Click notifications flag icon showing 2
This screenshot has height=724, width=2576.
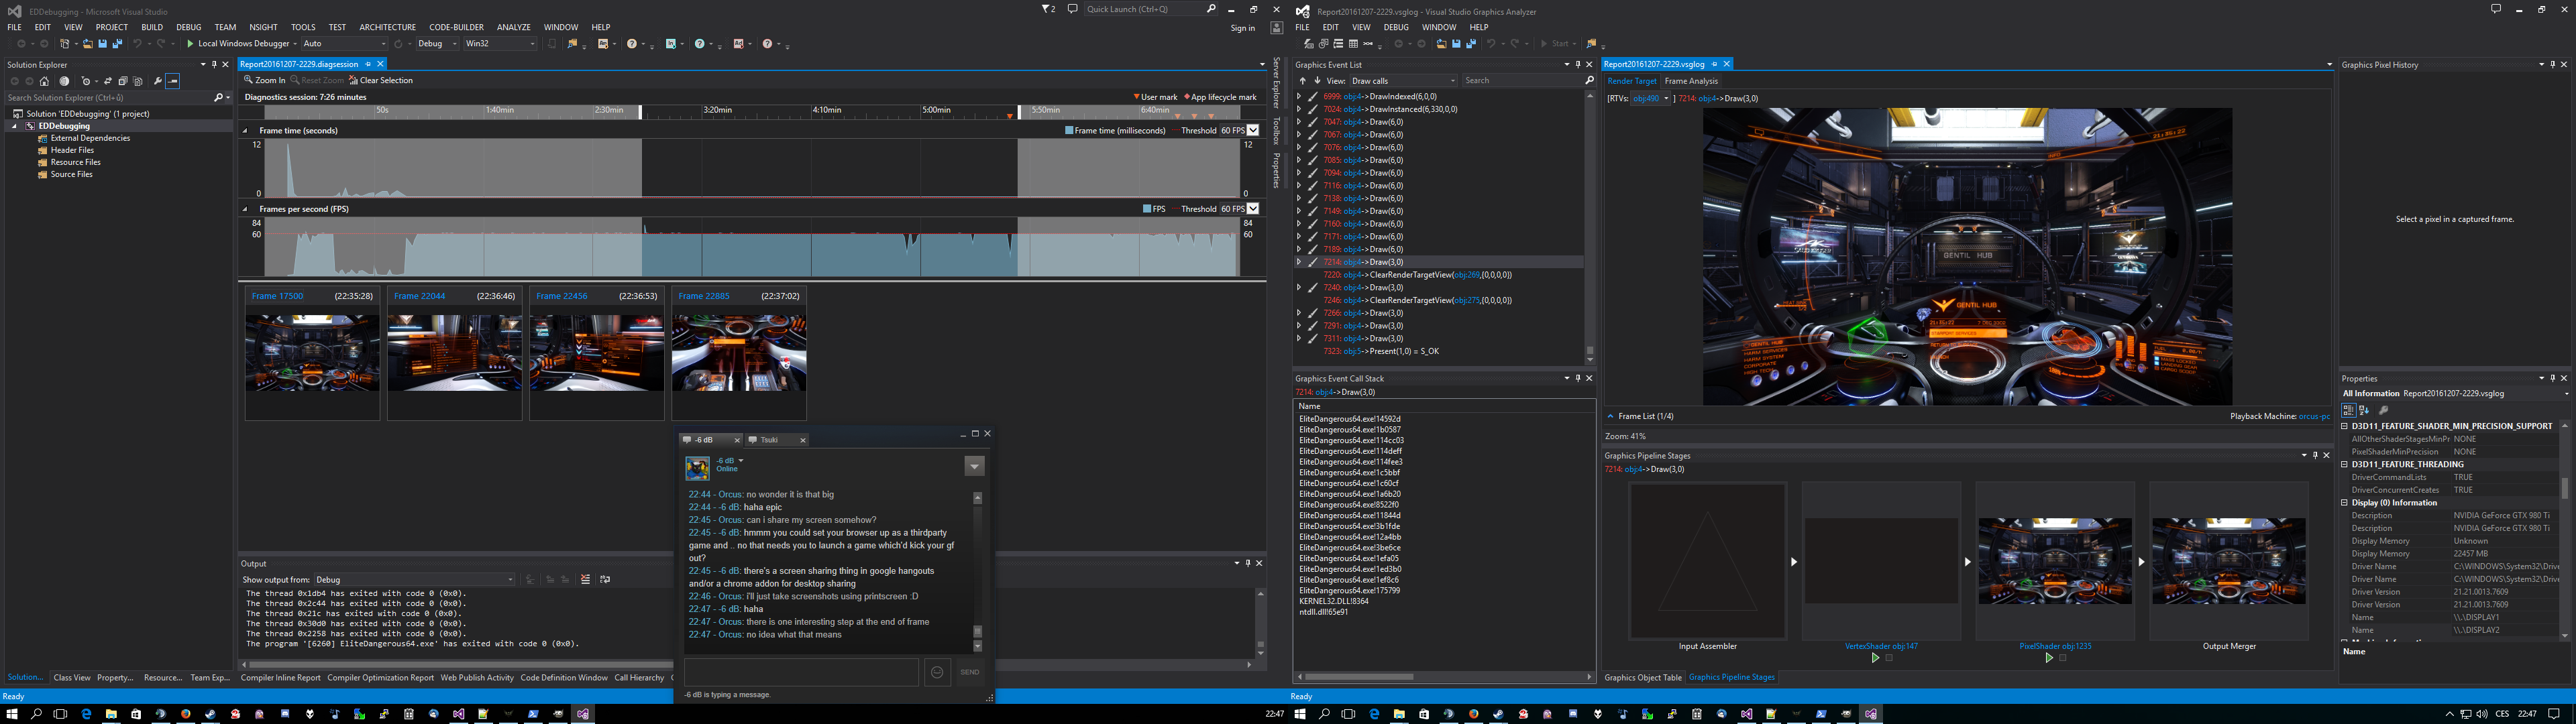pyautogui.click(x=1048, y=9)
